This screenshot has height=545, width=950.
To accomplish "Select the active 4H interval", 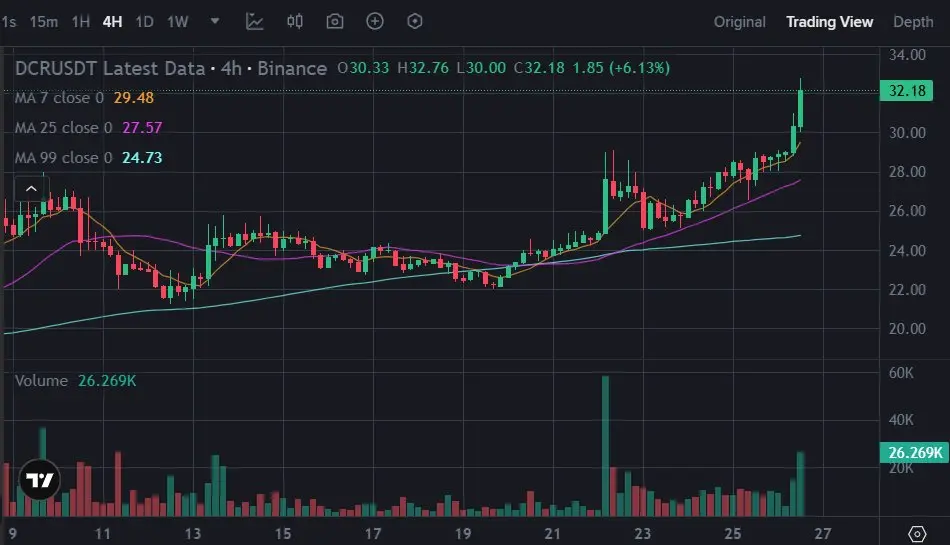I will tap(113, 22).
